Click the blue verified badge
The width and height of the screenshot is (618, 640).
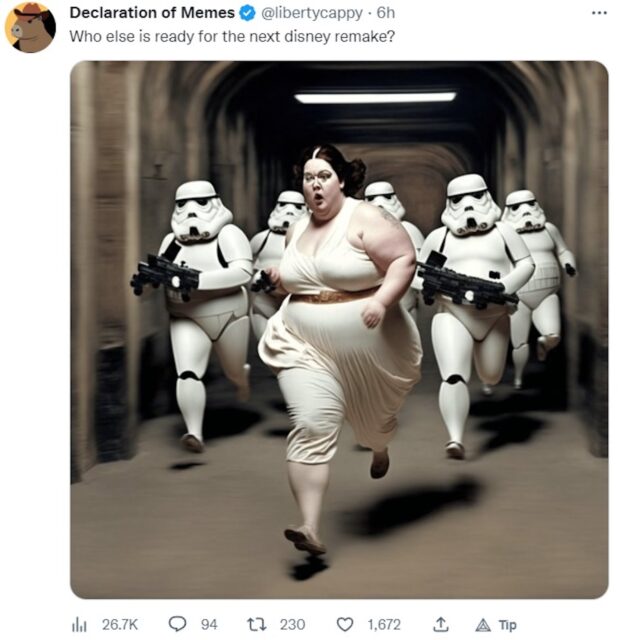tap(247, 13)
